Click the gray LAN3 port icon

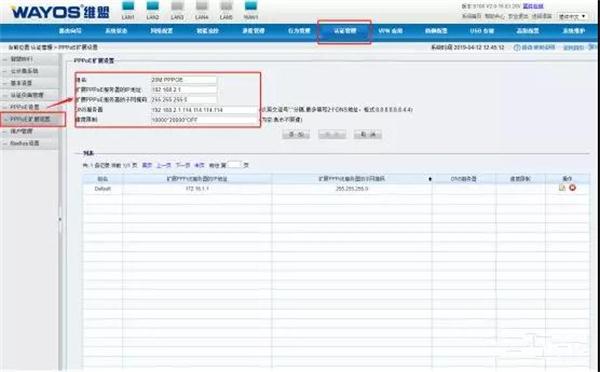pyautogui.click(x=177, y=6)
